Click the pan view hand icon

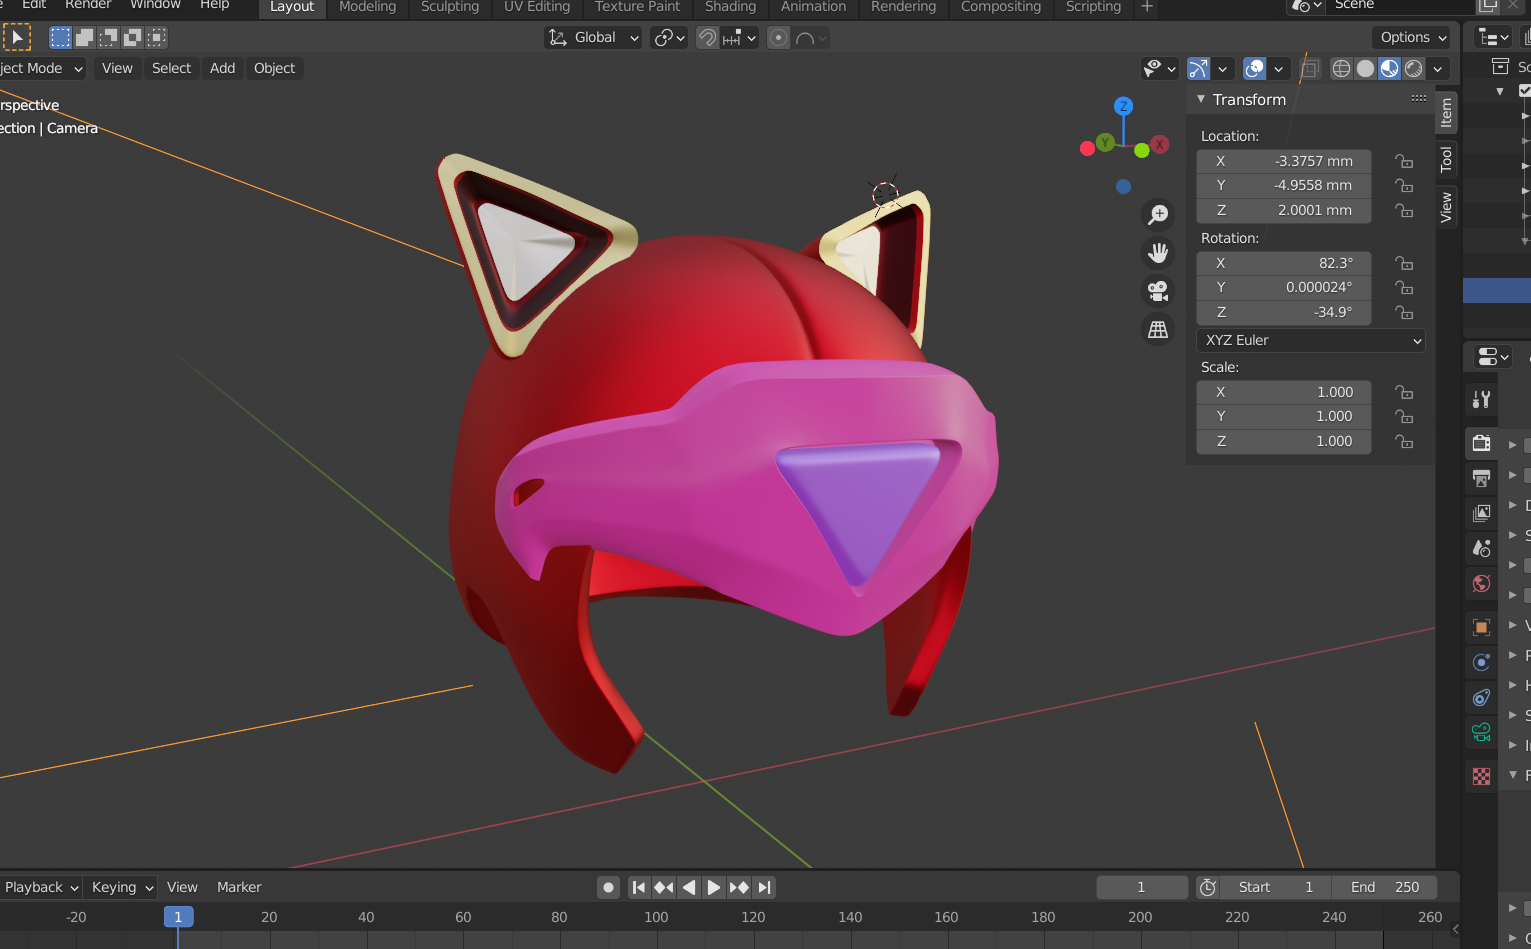tap(1158, 253)
